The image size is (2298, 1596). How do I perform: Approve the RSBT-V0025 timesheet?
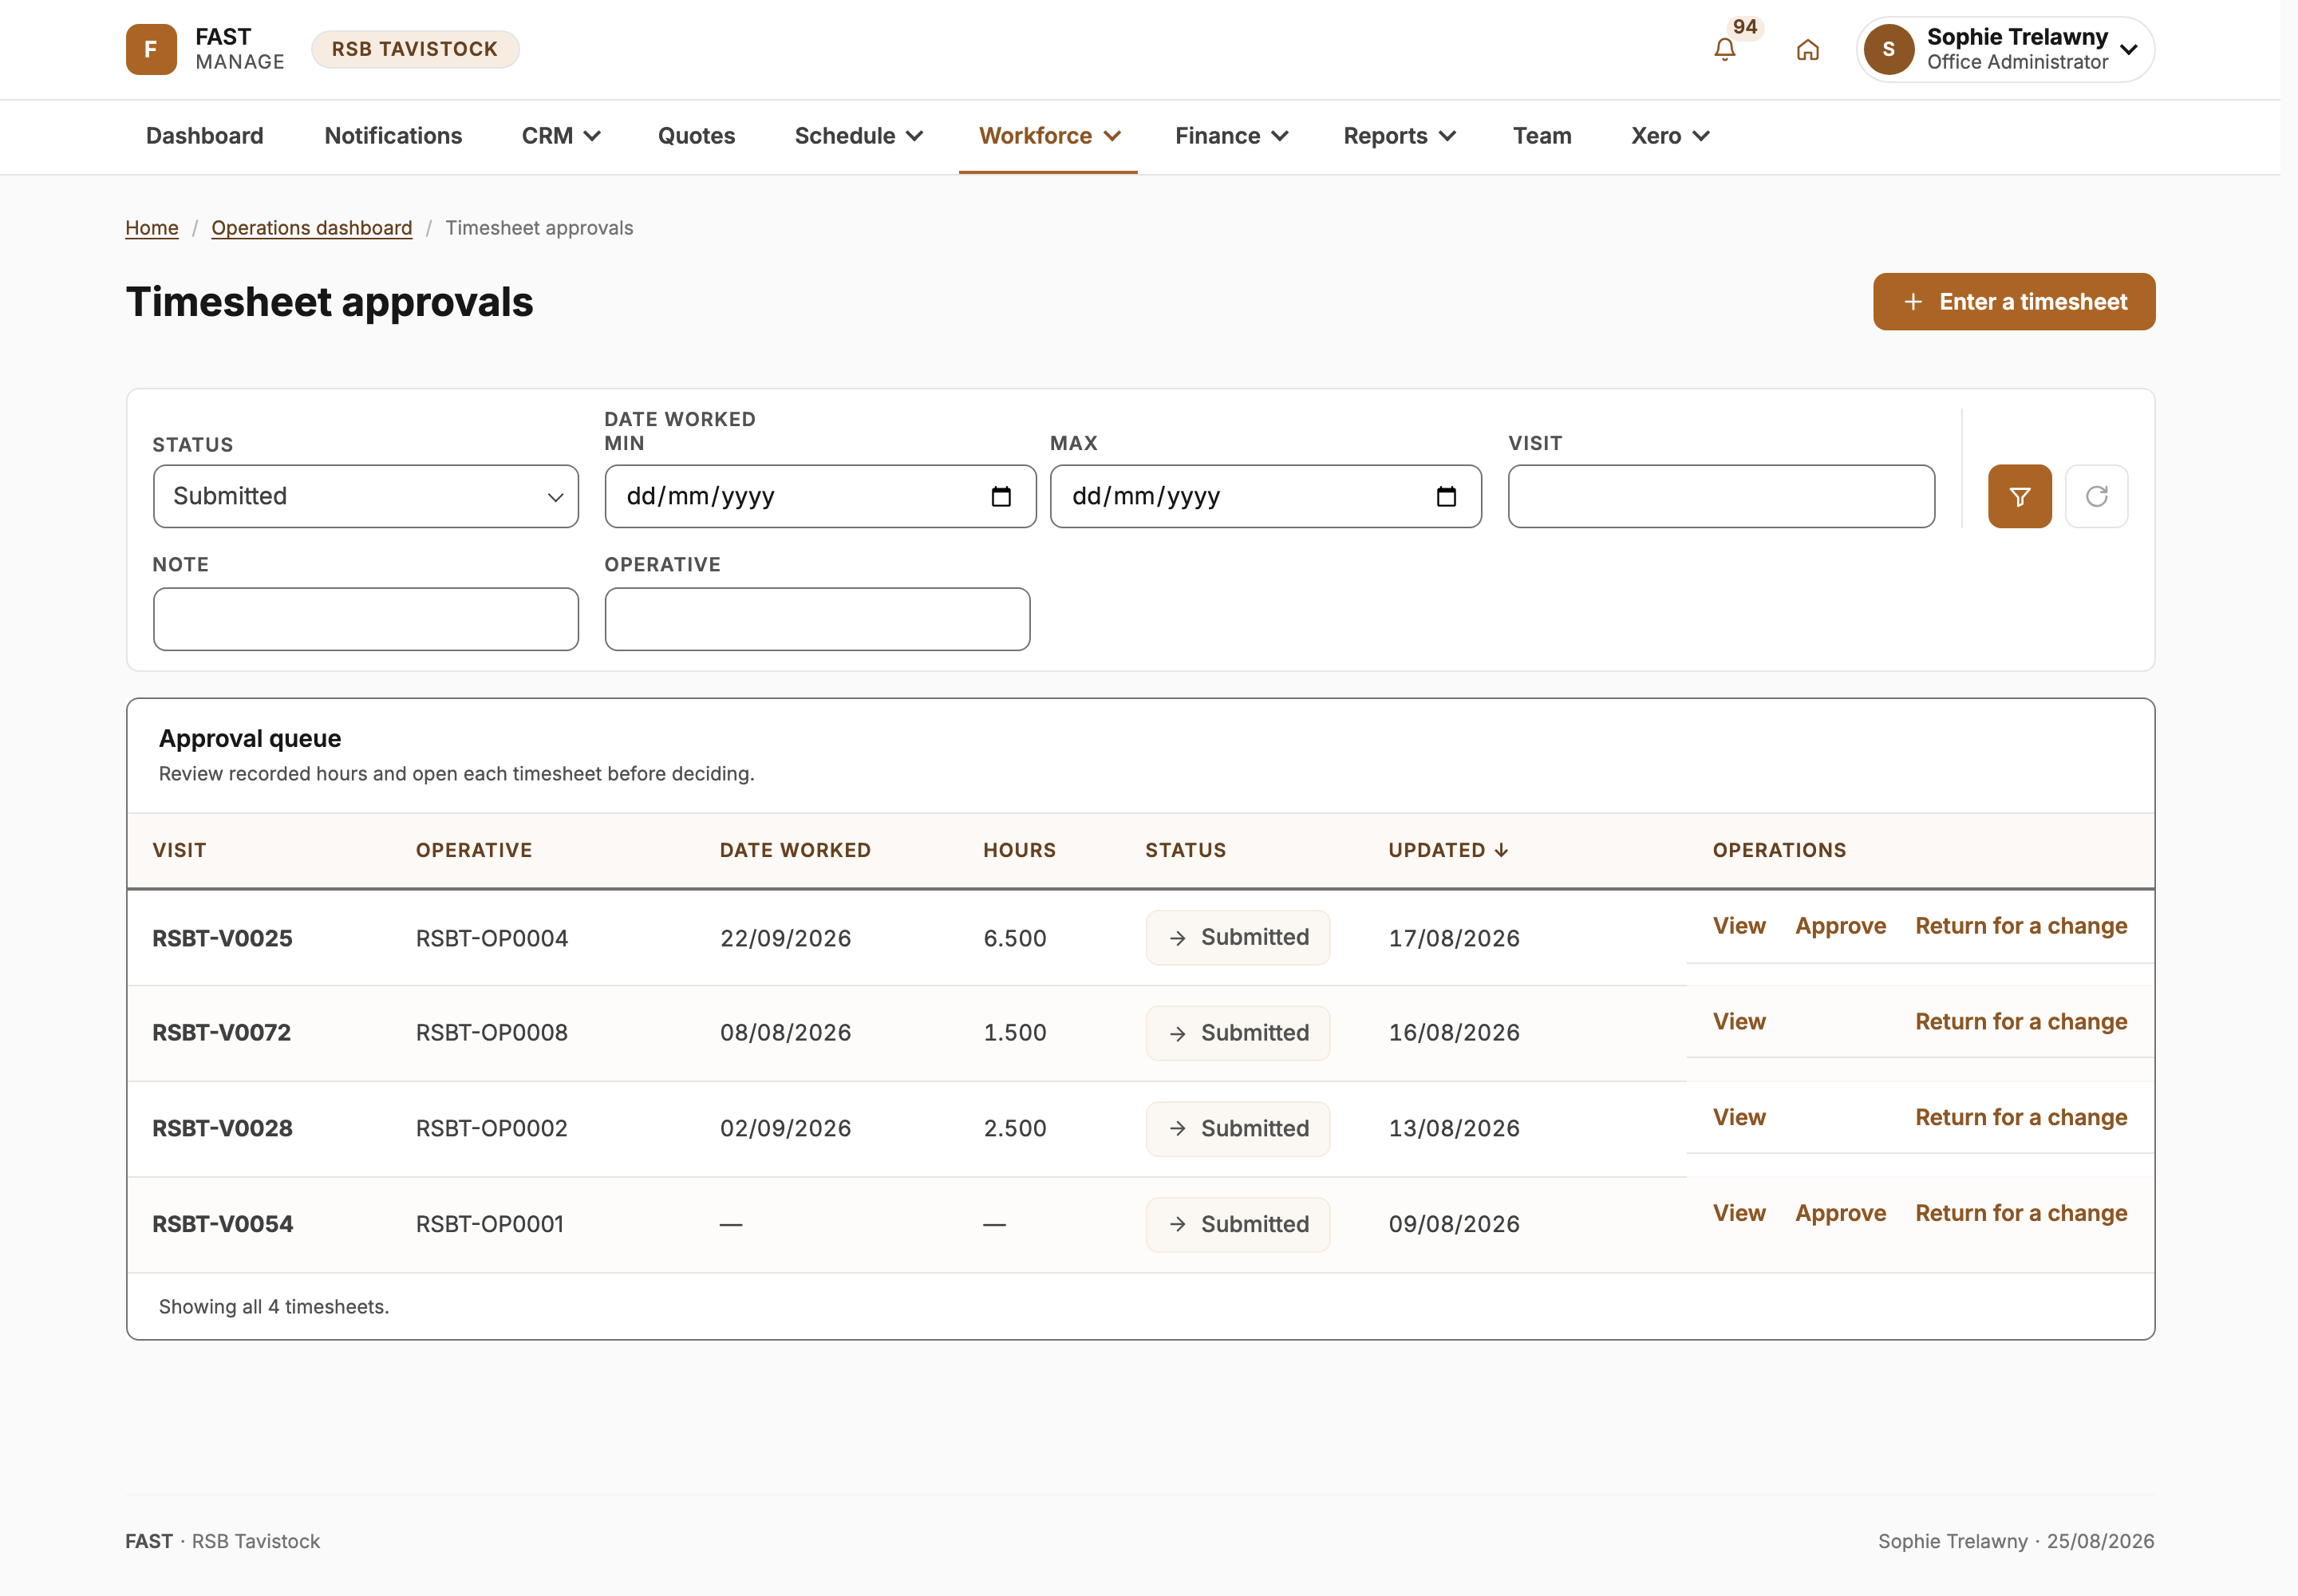[1840, 926]
